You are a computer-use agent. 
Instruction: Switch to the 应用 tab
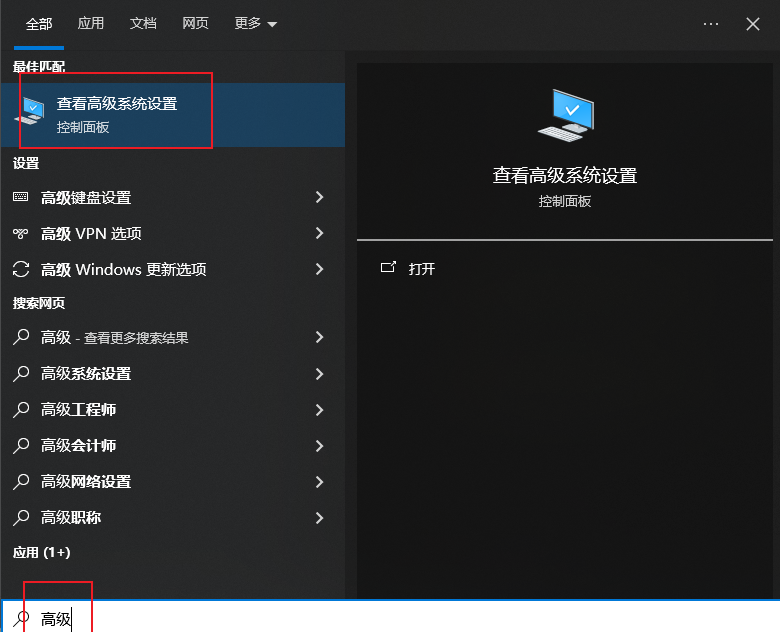(91, 24)
